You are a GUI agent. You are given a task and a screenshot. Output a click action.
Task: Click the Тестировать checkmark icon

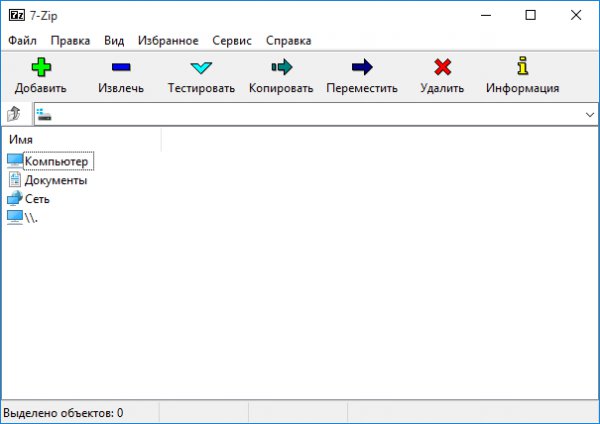pos(201,68)
